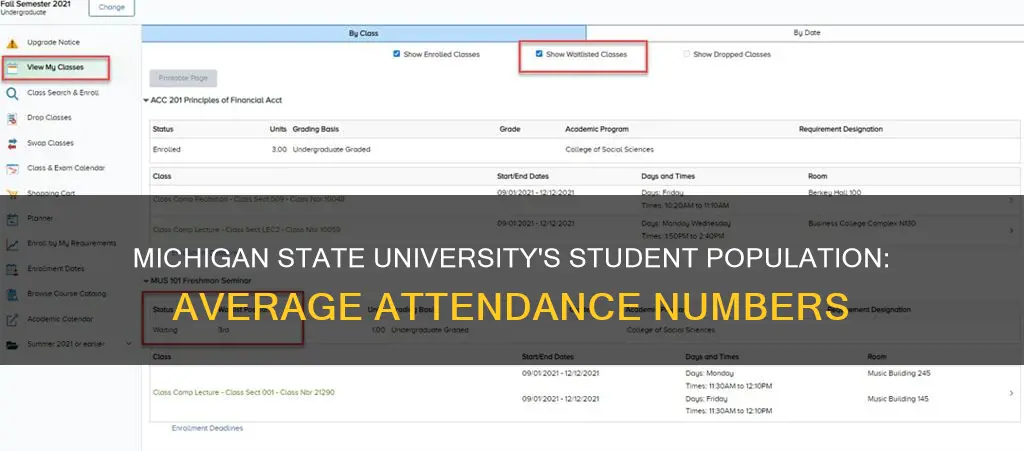Open the Swap Classes page
This screenshot has width=1024, height=451.
[x=50, y=143]
